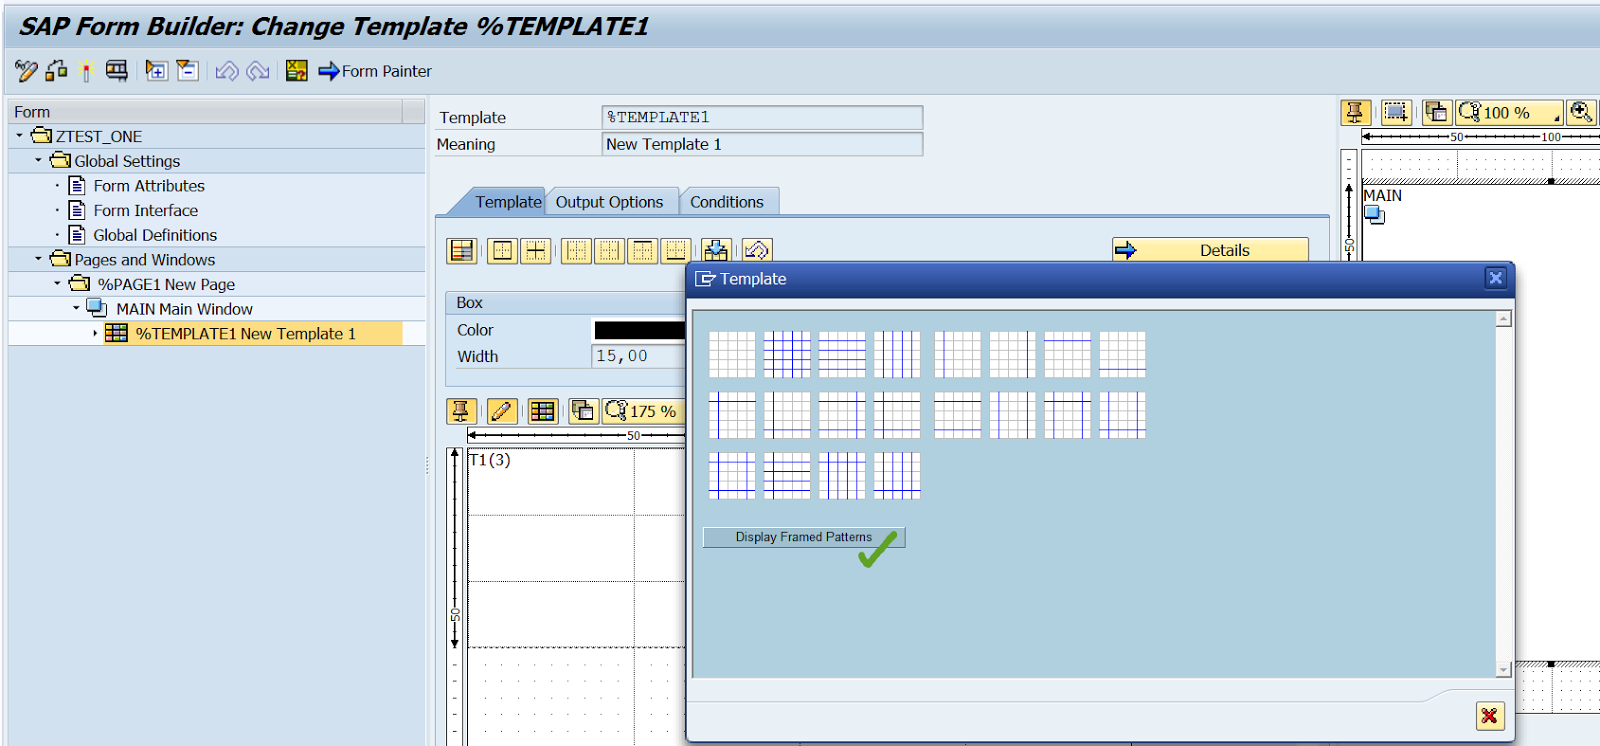This screenshot has height=746, width=1600.
Task: Click the black Box Color swatch
Action: [640, 330]
